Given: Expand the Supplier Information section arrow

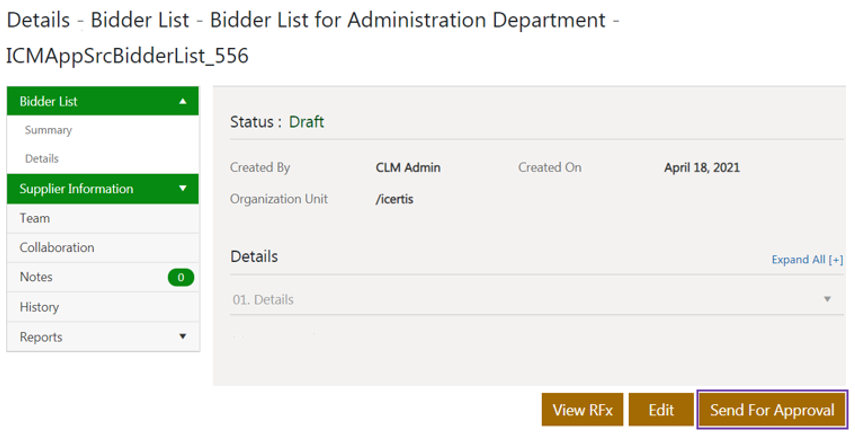Looking at the screenshot, I should tap(183, 188).
